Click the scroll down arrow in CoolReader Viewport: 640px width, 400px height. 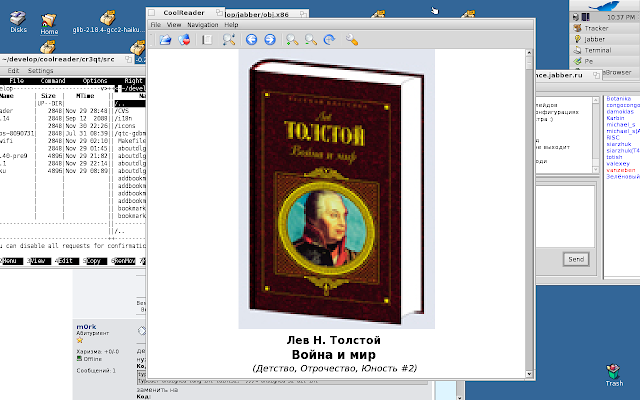tap(529, 374)
